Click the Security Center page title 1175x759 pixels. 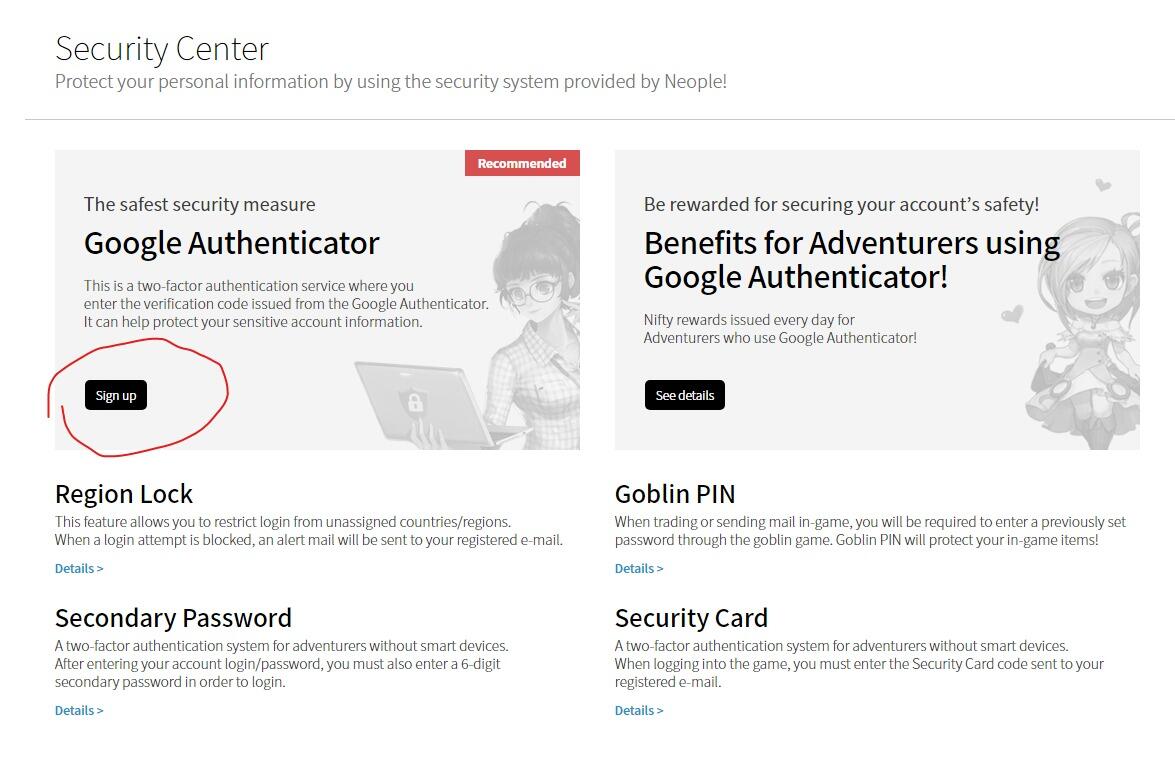click(x=162, y=49)
